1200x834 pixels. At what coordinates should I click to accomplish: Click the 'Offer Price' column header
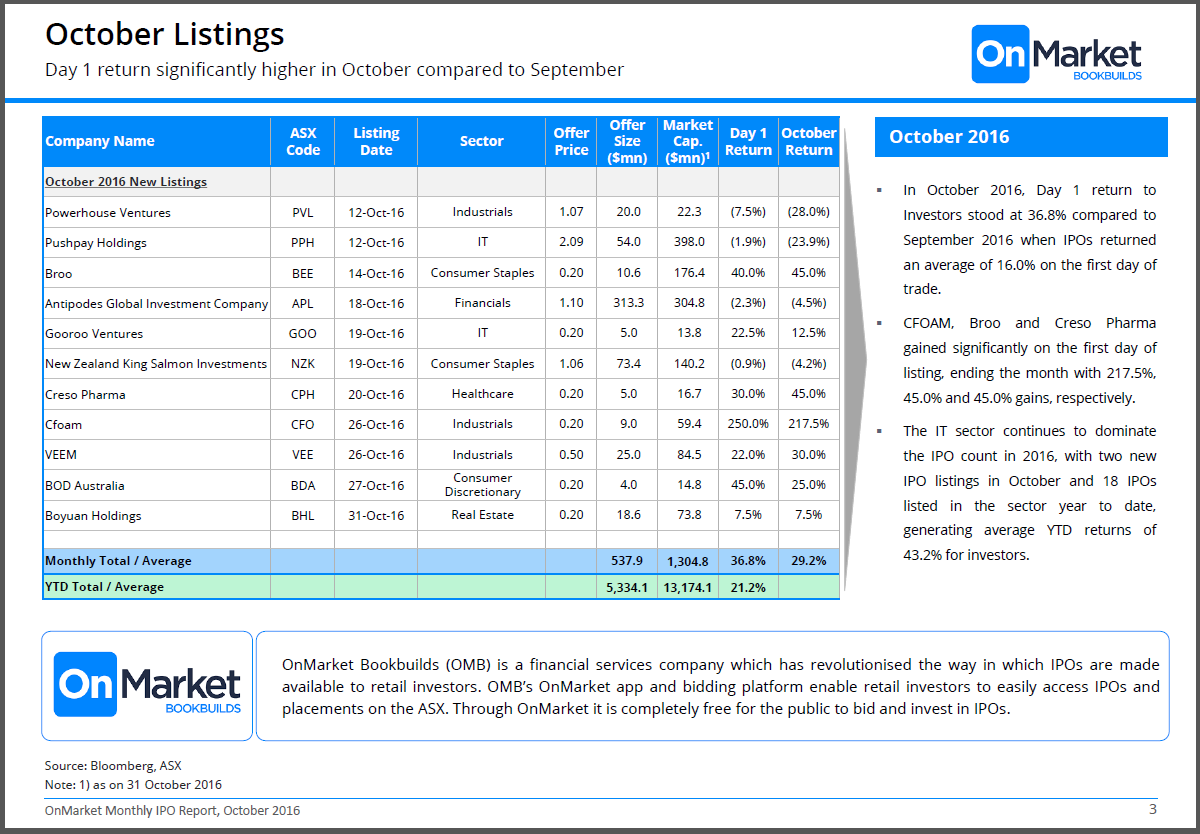571,141
